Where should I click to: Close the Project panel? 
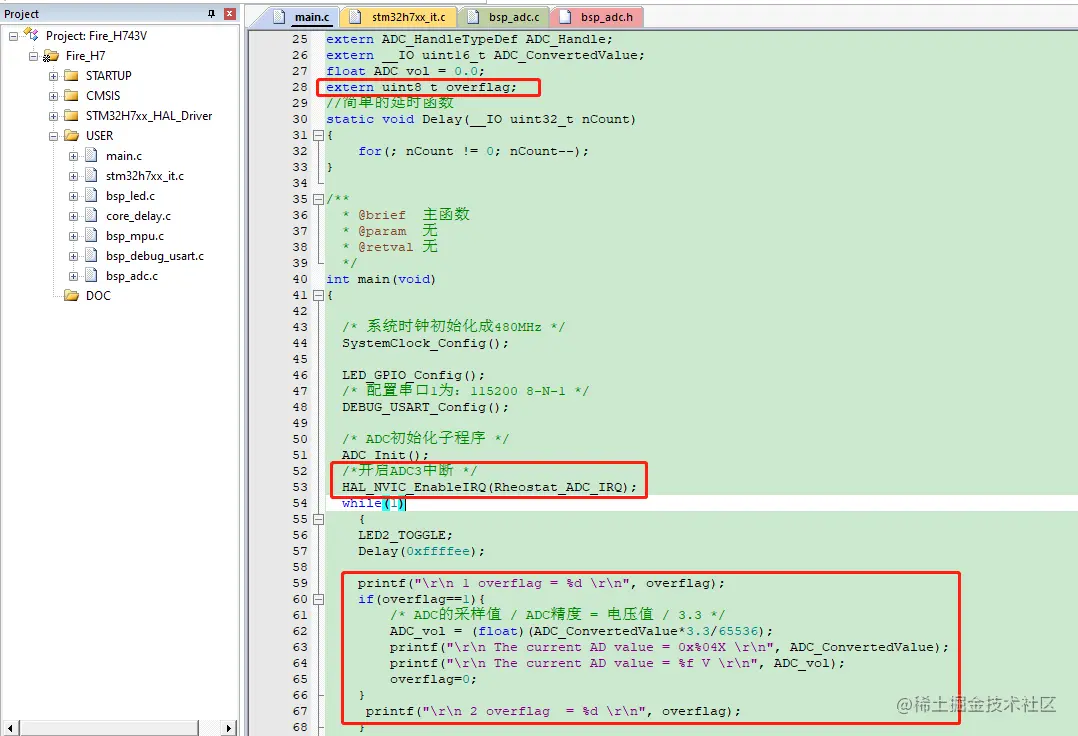pos(230,14)
